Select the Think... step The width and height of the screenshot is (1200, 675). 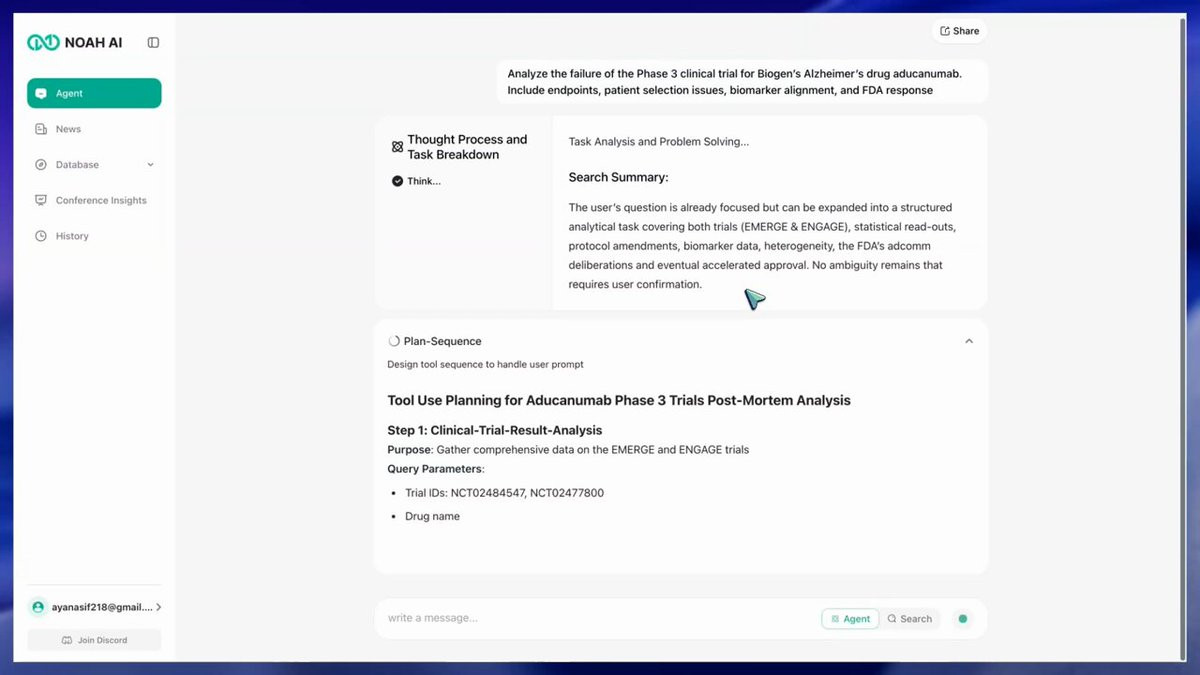pyautogui.click(x=424, y=181)
